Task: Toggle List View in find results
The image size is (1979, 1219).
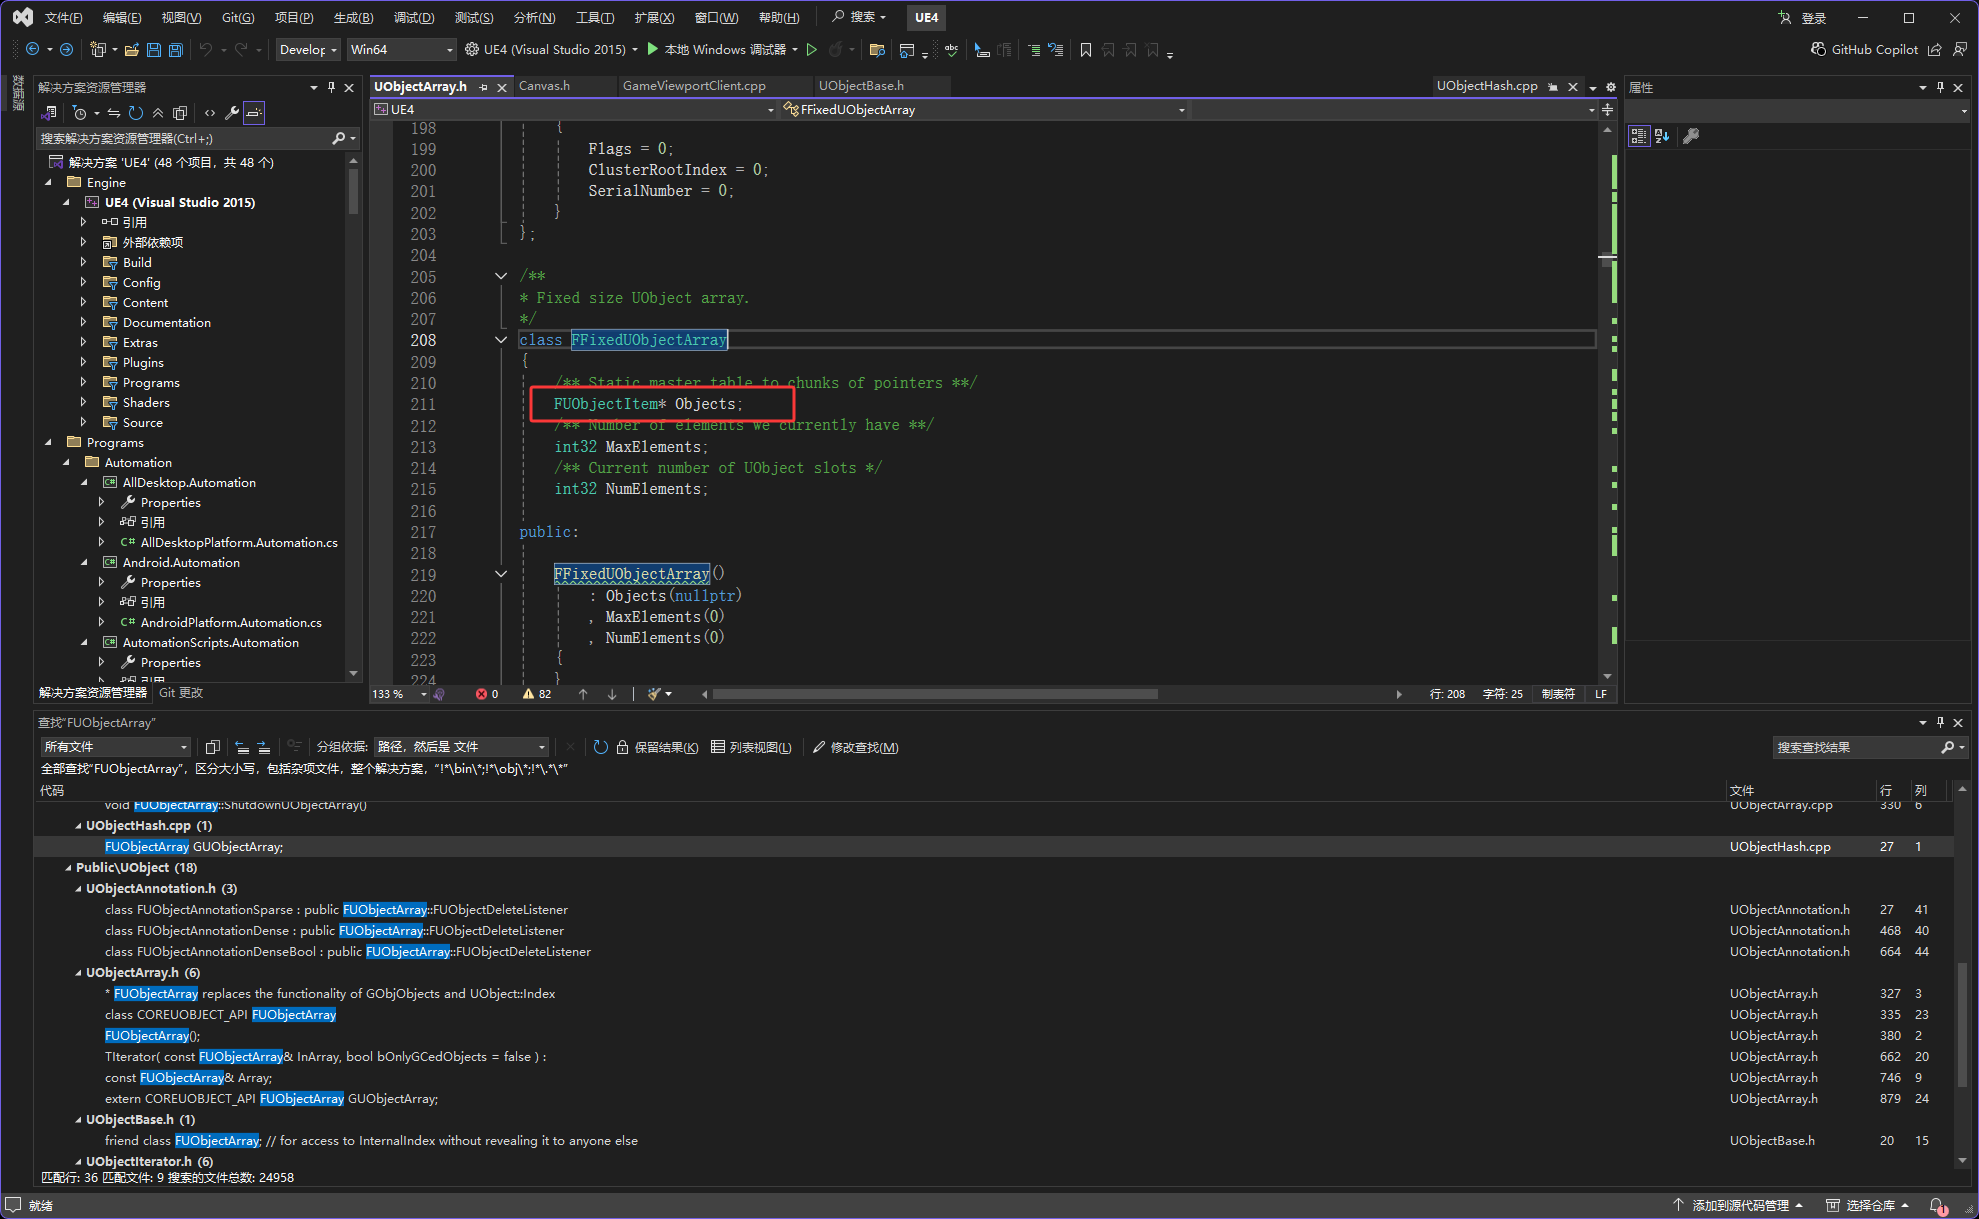Action: tap(751, 747)
